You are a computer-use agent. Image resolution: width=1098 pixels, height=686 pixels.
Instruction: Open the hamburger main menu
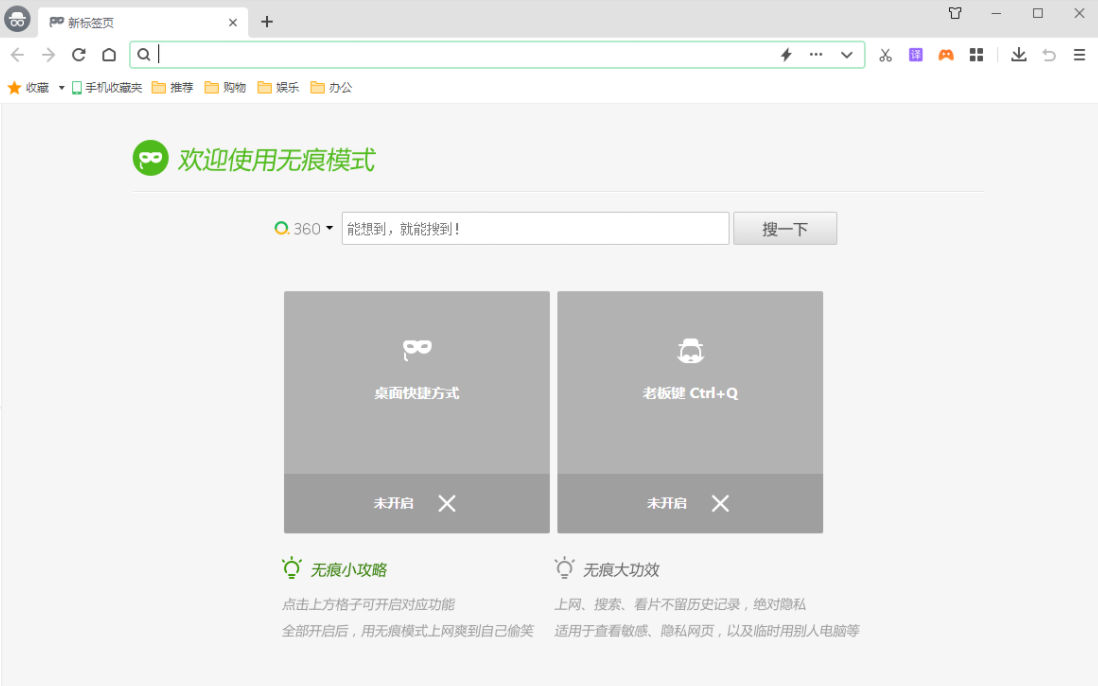(1079, 55)
